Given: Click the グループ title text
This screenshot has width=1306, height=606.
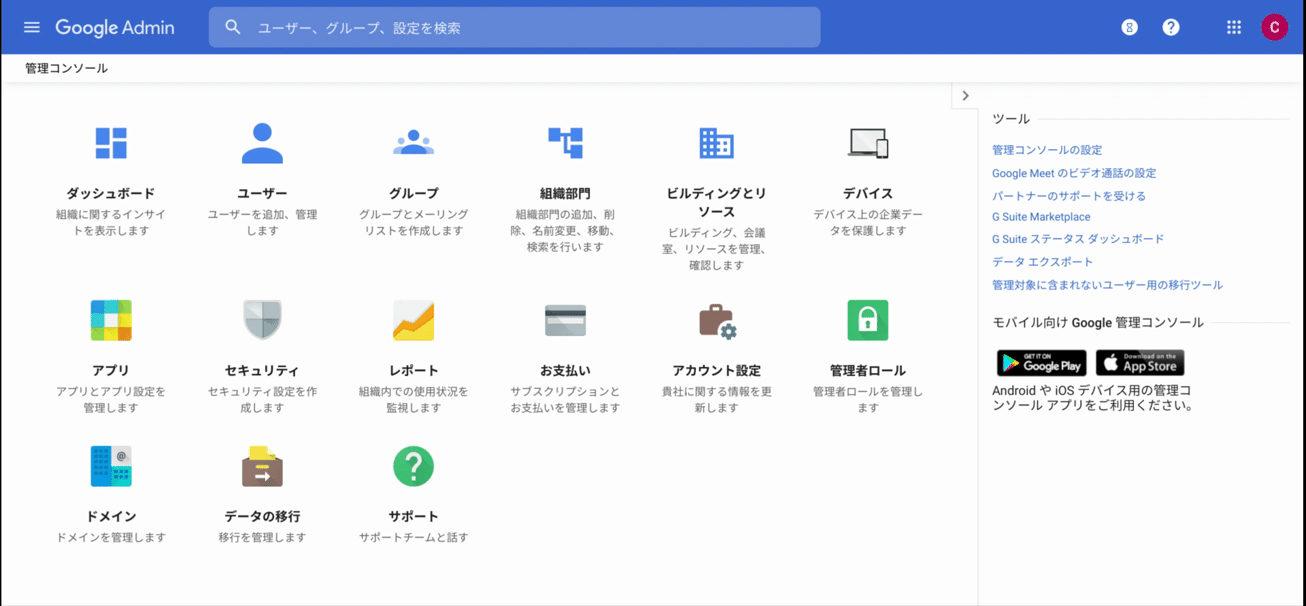Looking at the screenshot, I should tap(413, 193).
